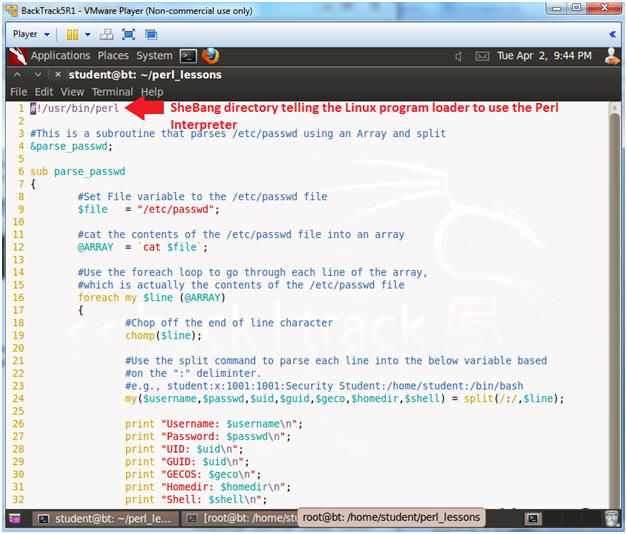
Task: Click the $file = "/etc/passwd" line
Action: tap(149, 209)
